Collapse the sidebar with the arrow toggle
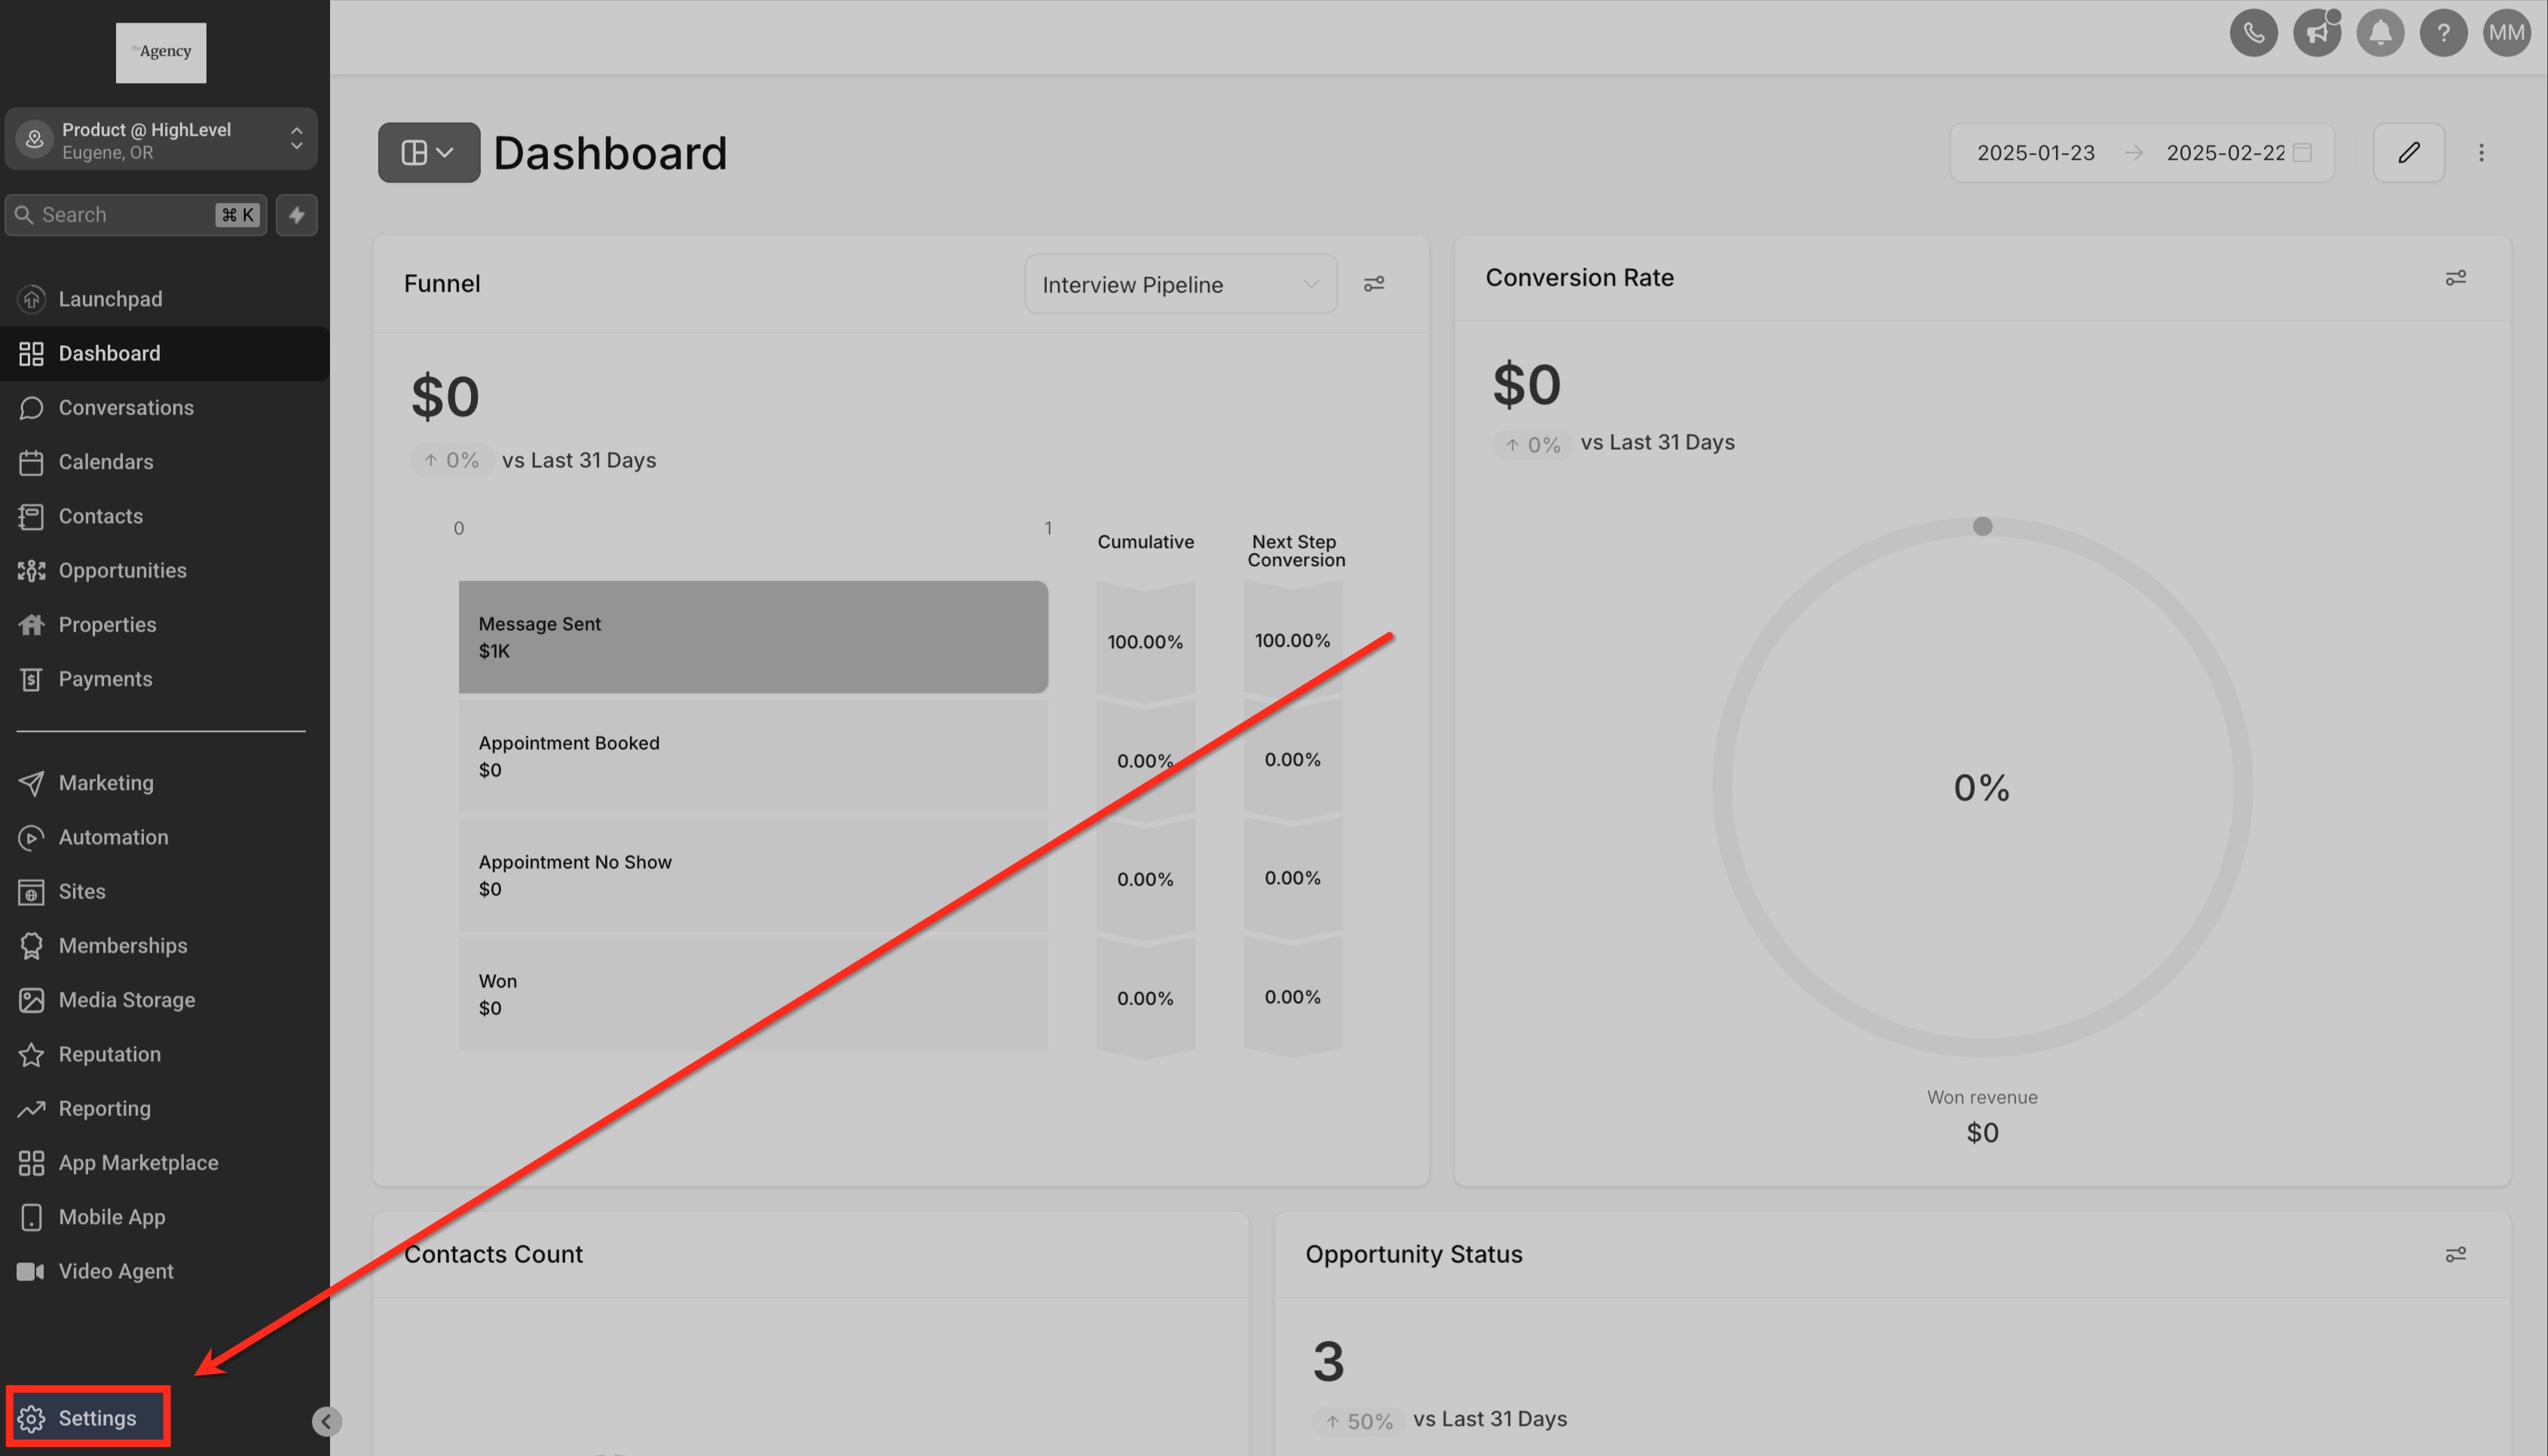Screen dimensions: 2548x1456 [x=326, y=1421]
